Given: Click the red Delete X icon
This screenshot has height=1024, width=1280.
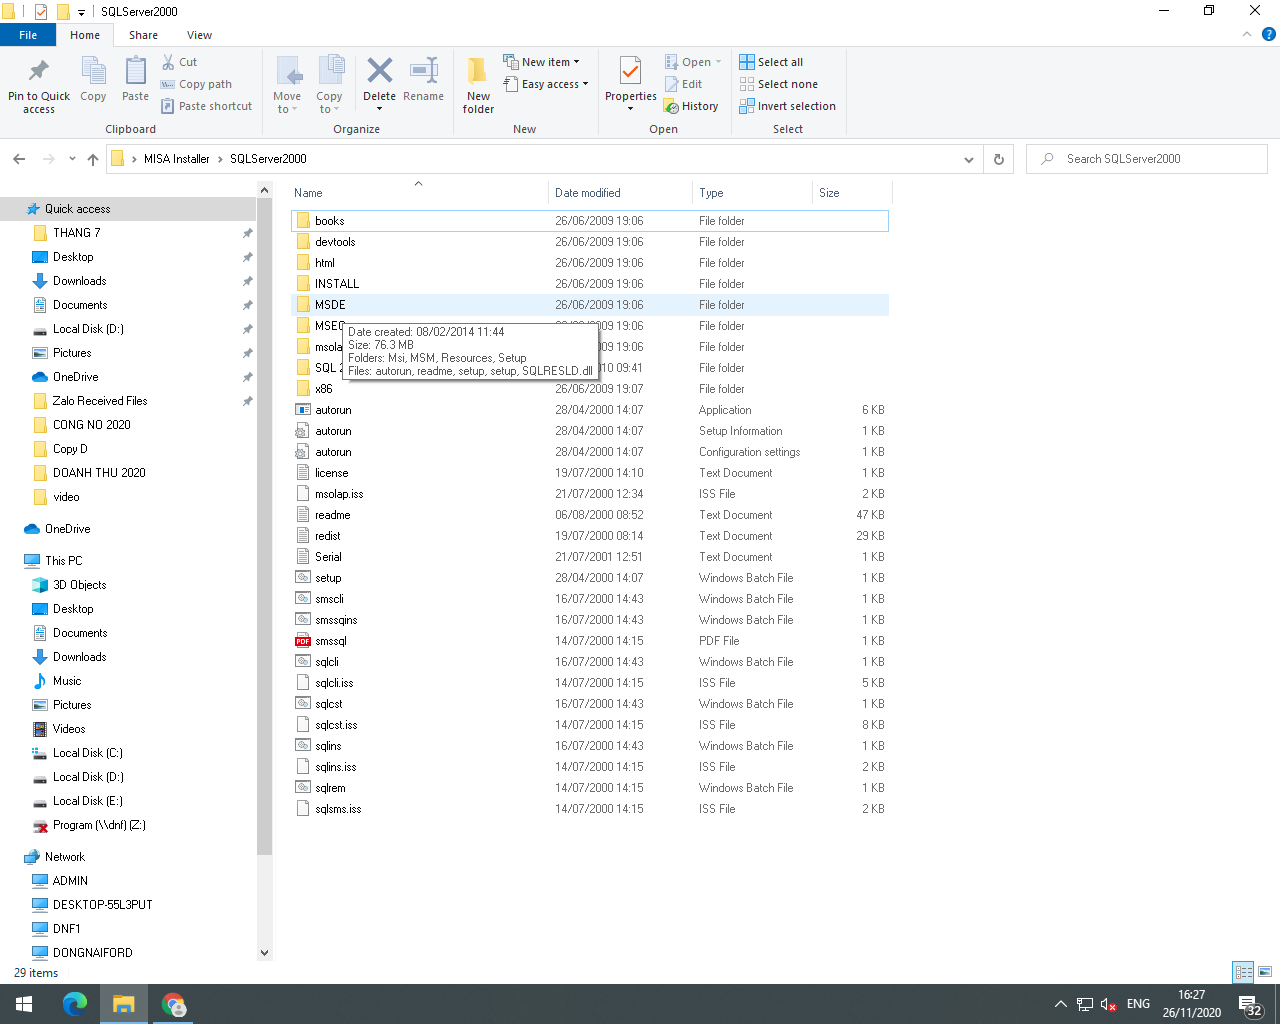Looking at the screenshot, I should coord(379,70).
